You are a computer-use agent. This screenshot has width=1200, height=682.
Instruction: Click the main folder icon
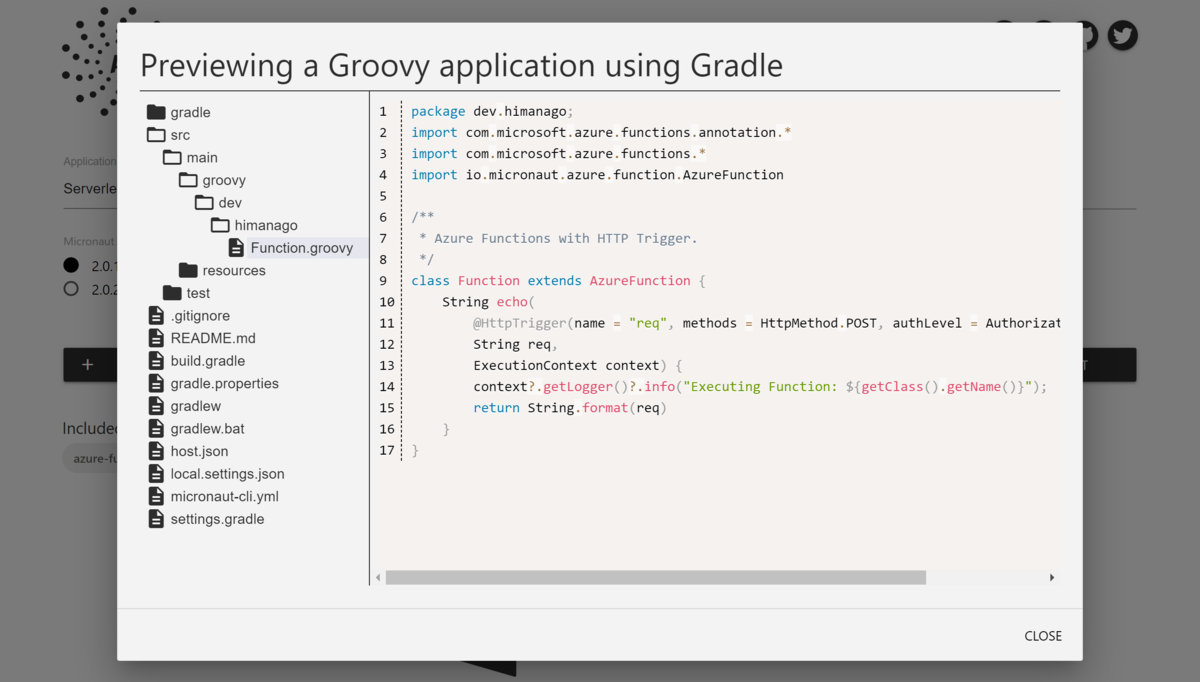click(172, 157)
